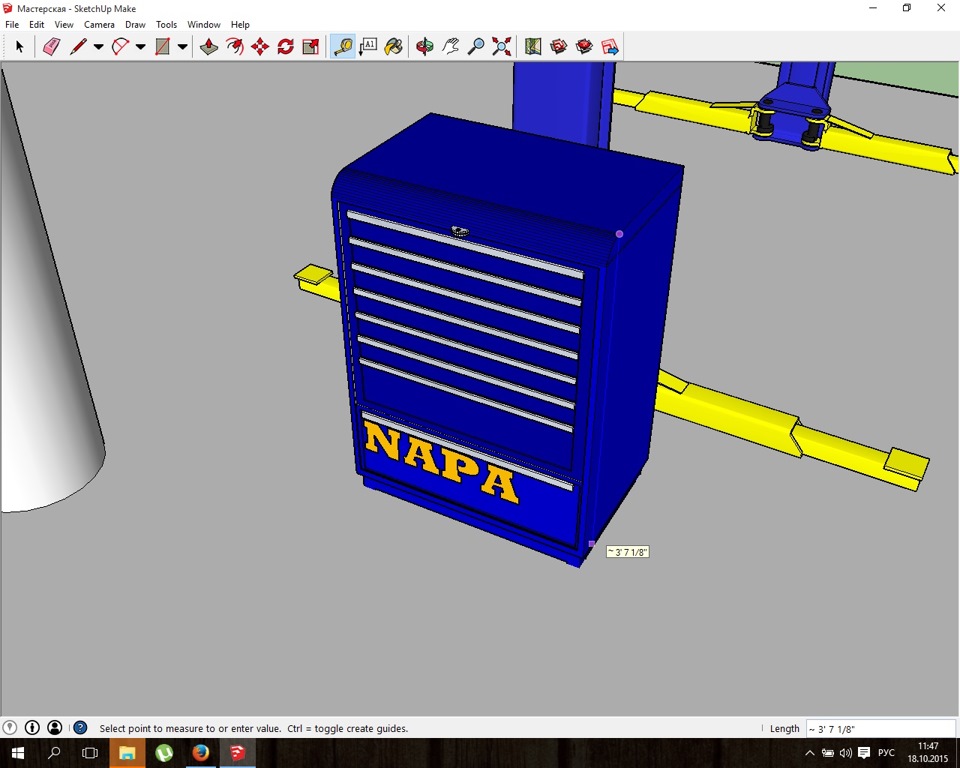Expand the Arc tool dropdown arrow
This screenshot has width=960, height=768.
point(141,47)
